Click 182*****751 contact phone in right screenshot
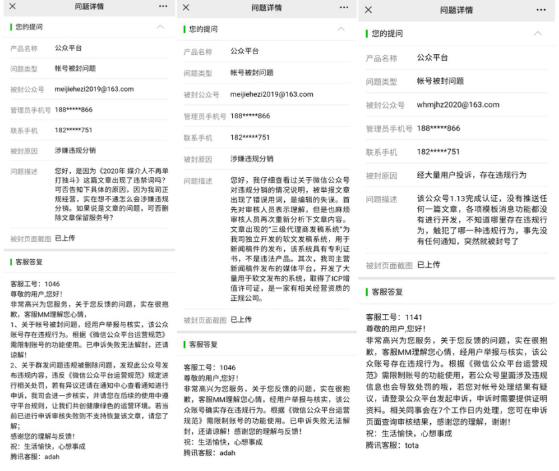The height and width of the screenshot is (471, 559). (439, 152)
